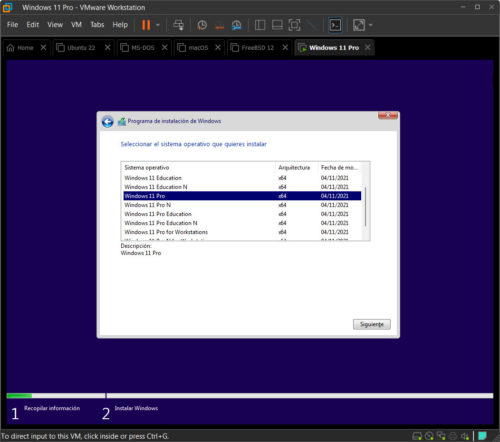Close the FreeBSD 12 tab
The image size is (500, 442).
285,48
